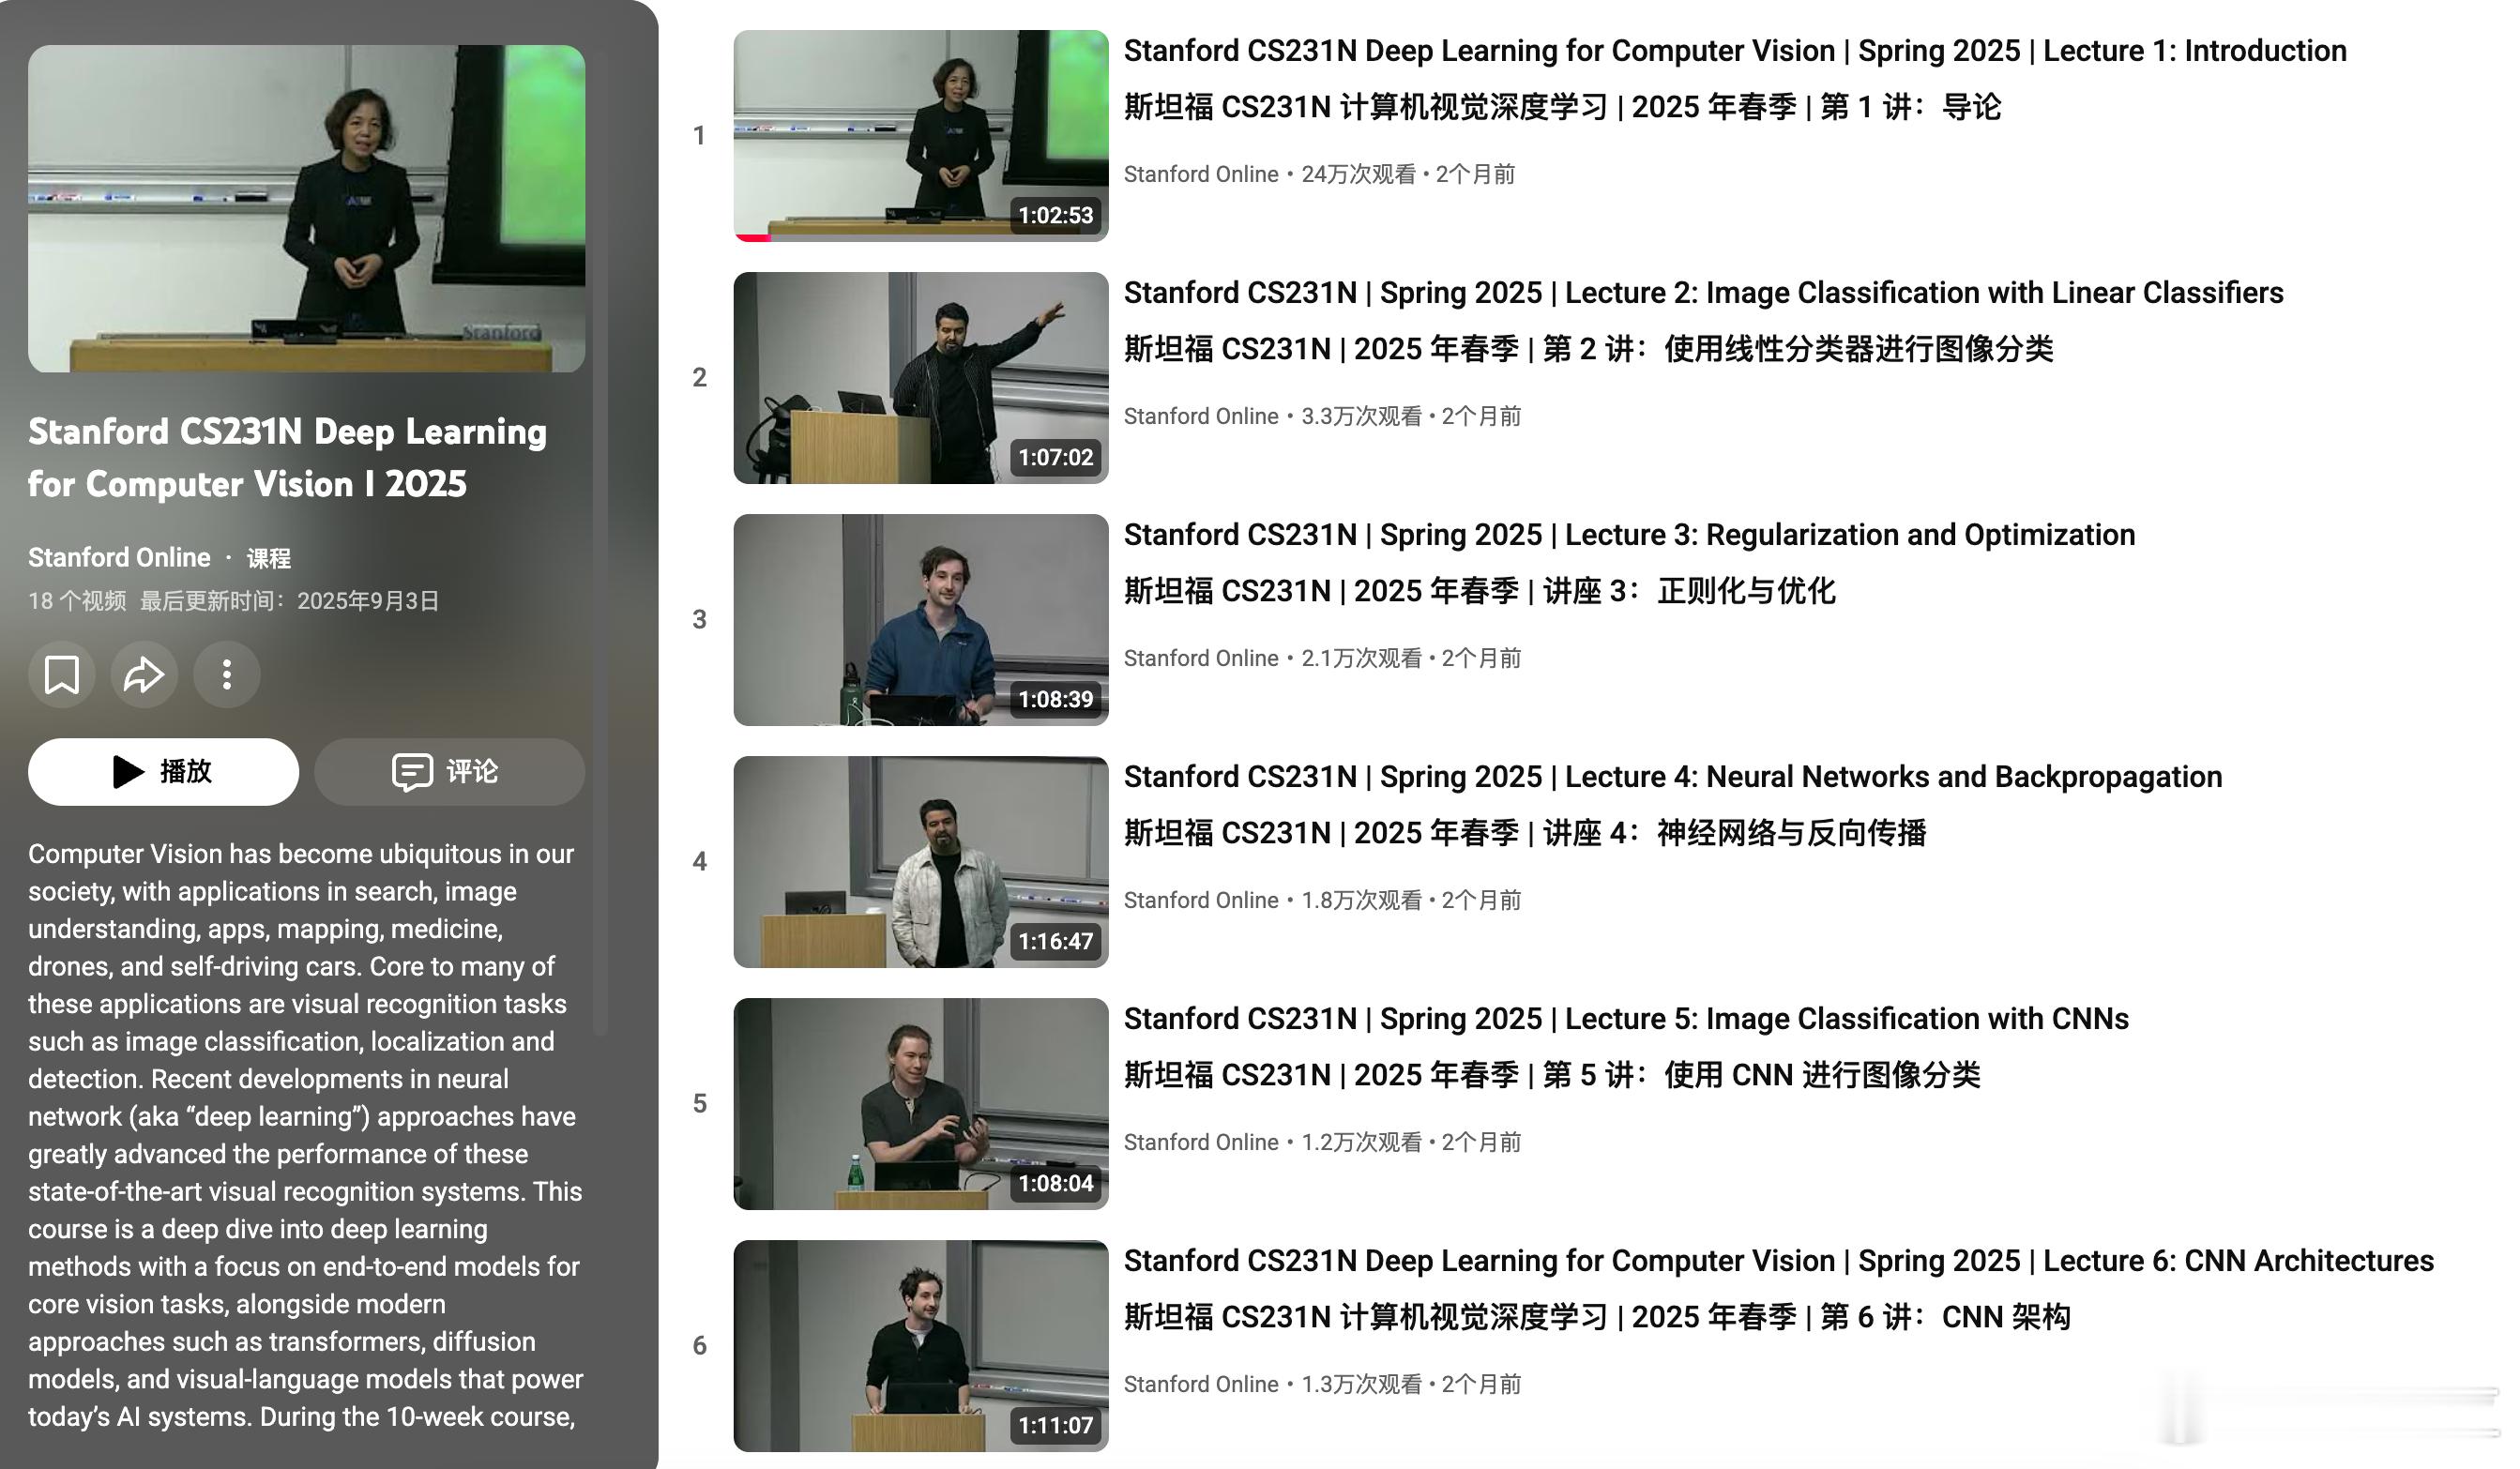Click Stanford Online under Lecture 2

click(x=1200, y=416)
